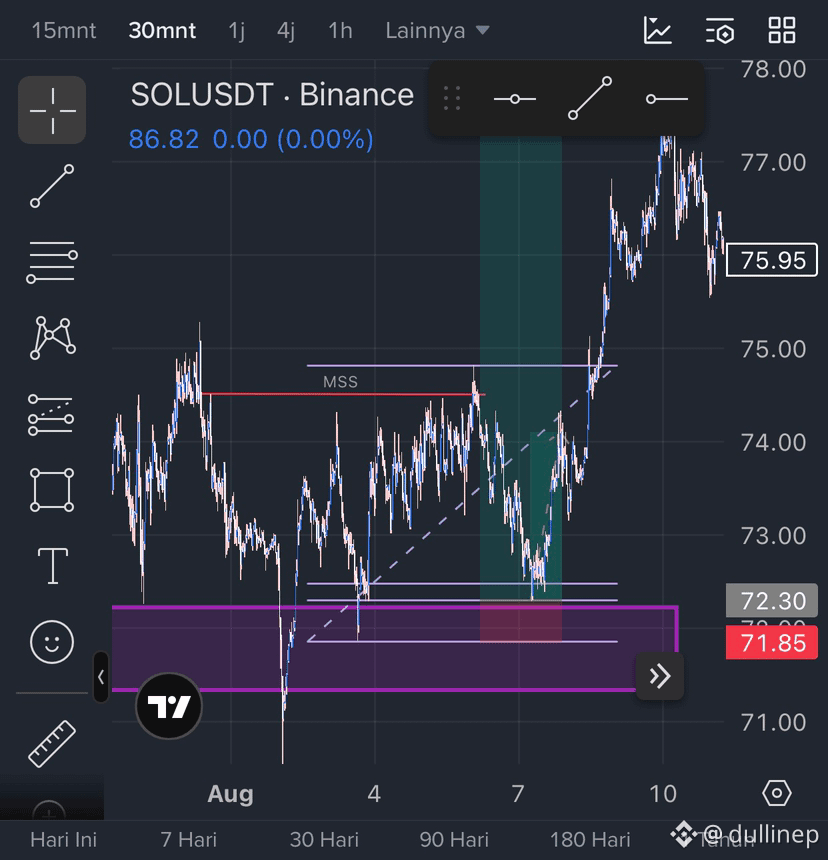Click the red 71.85 price label
Viewport: 828px width, 860px height.
click(x=772, y=642)
